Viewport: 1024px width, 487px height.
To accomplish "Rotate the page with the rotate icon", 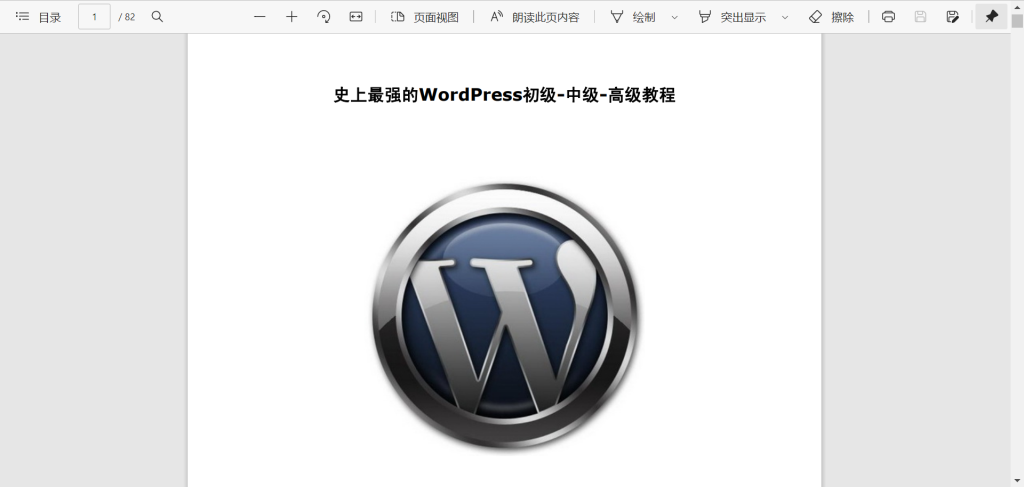I will click(323, 17).
